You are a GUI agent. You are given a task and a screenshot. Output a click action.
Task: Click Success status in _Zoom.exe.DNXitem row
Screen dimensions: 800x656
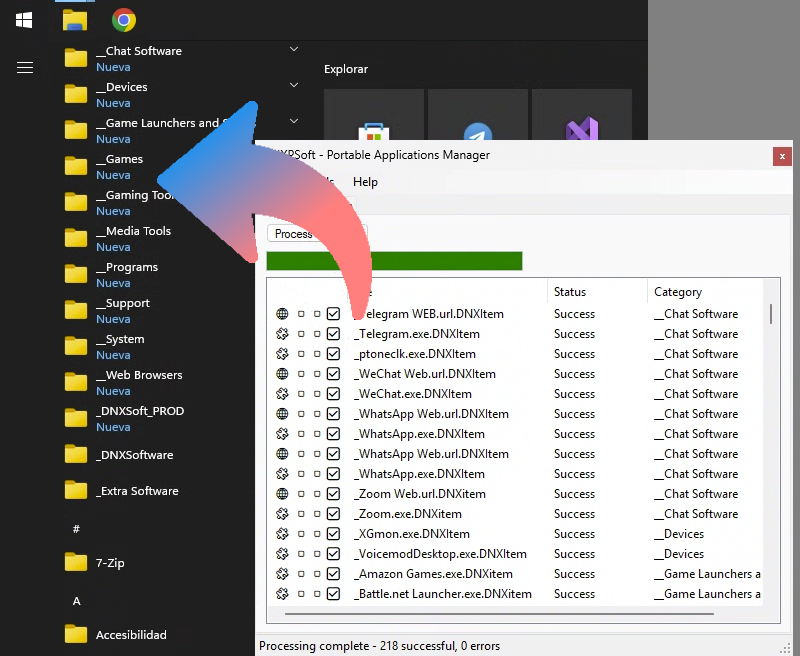574,514
